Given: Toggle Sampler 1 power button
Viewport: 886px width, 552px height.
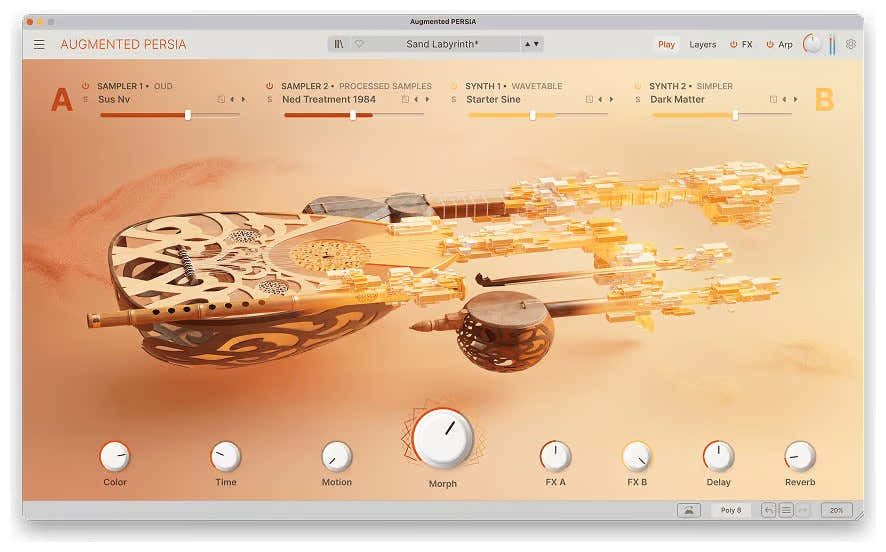Looking at the screenshot, I should pyautogui.click(x=85, y=86).
